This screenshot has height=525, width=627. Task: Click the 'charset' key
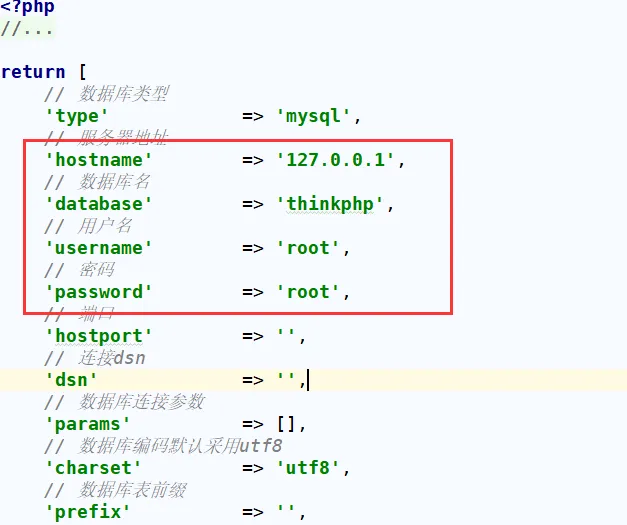(x=94, y=468)
